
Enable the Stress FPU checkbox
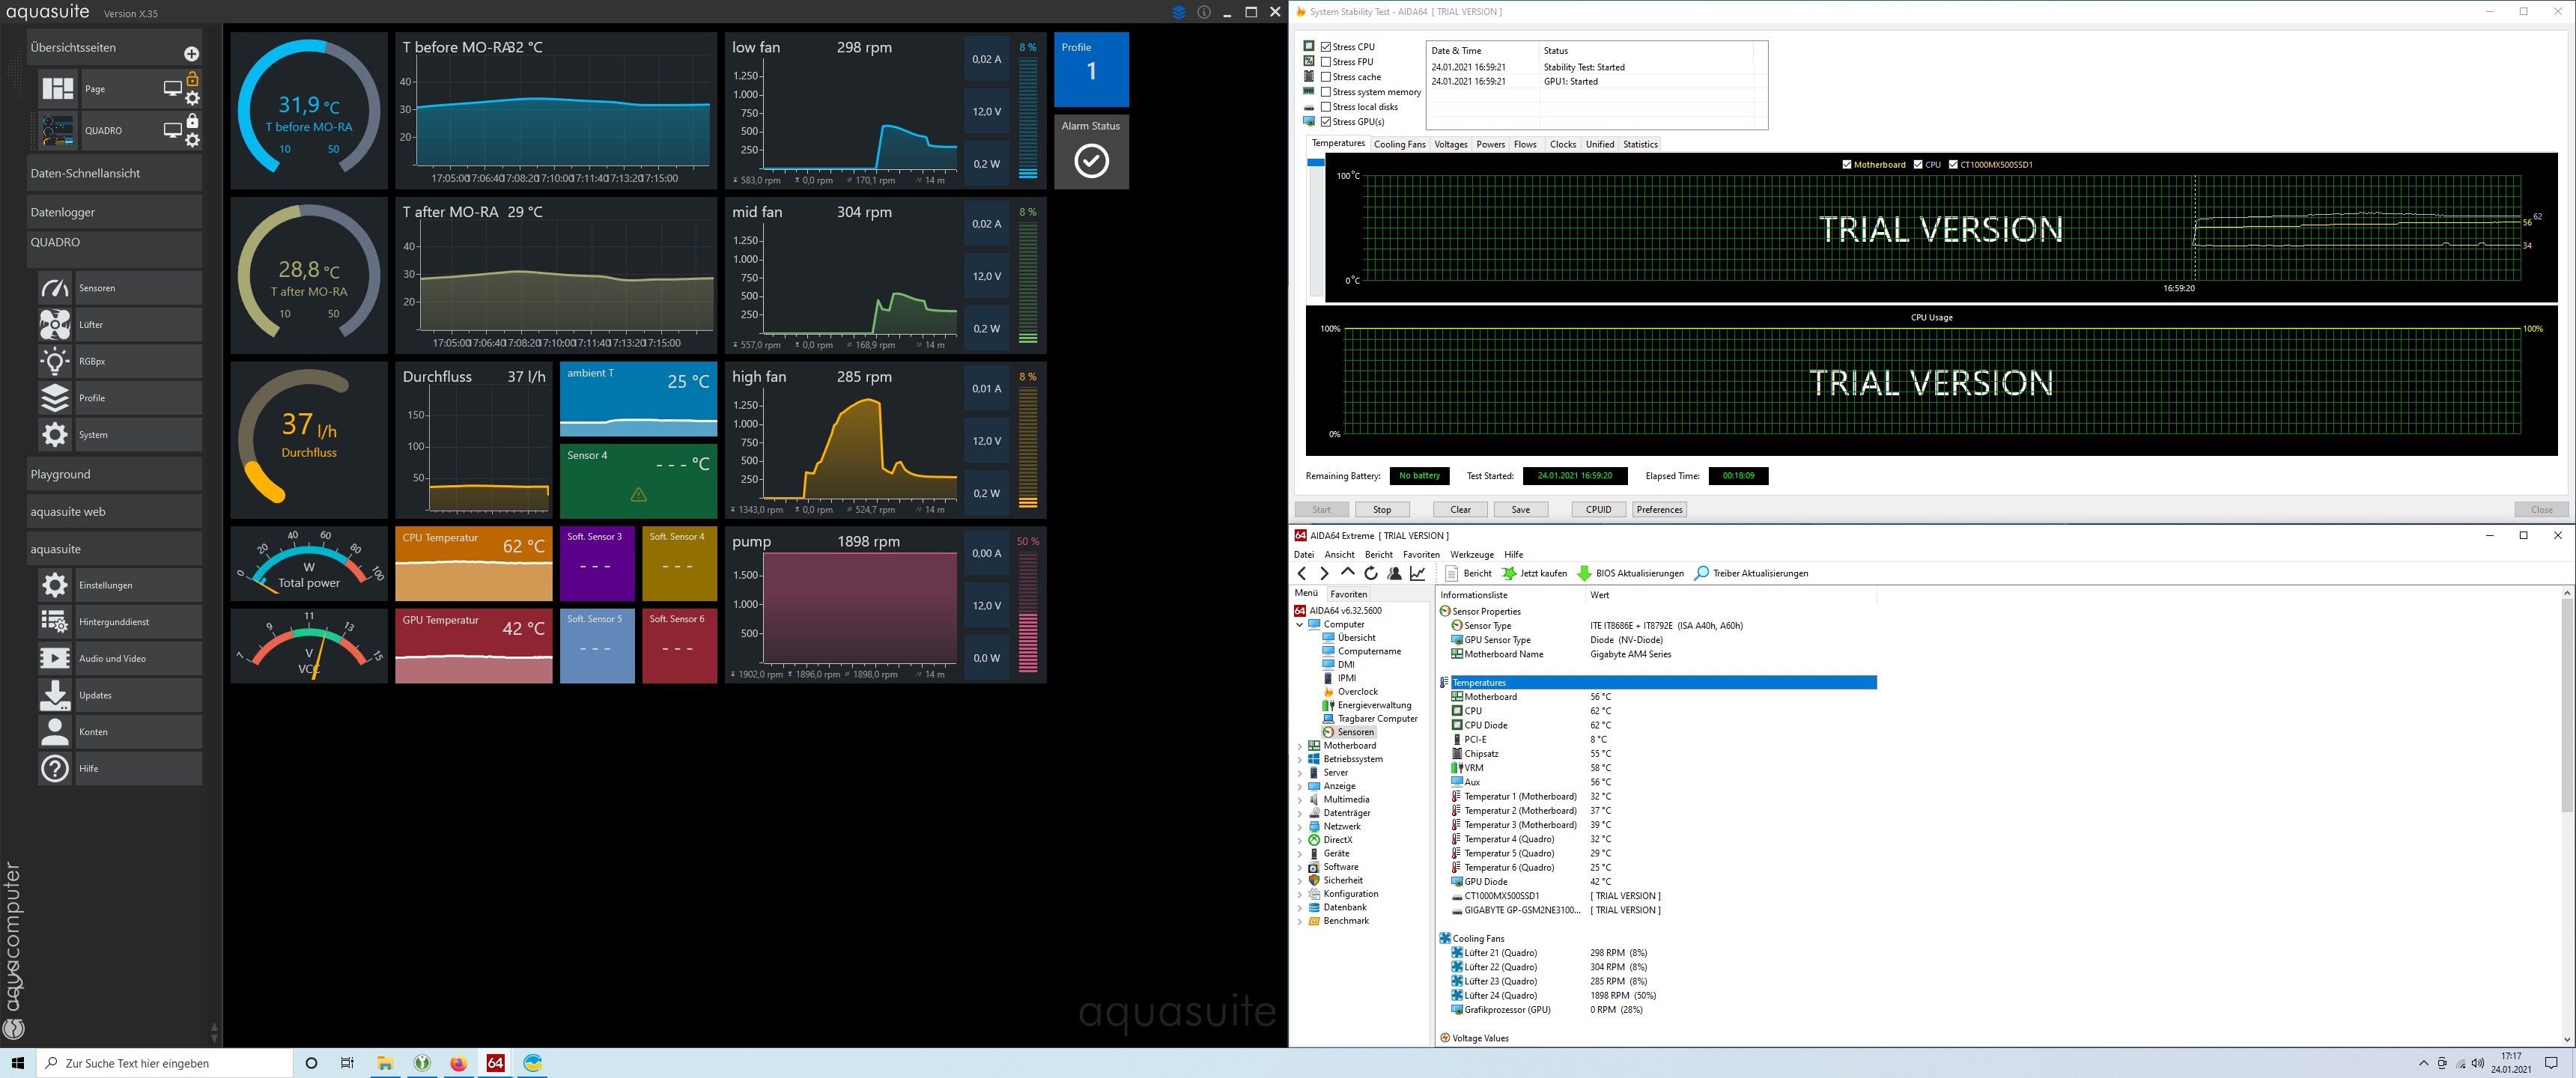click(x=1326, y=62)
